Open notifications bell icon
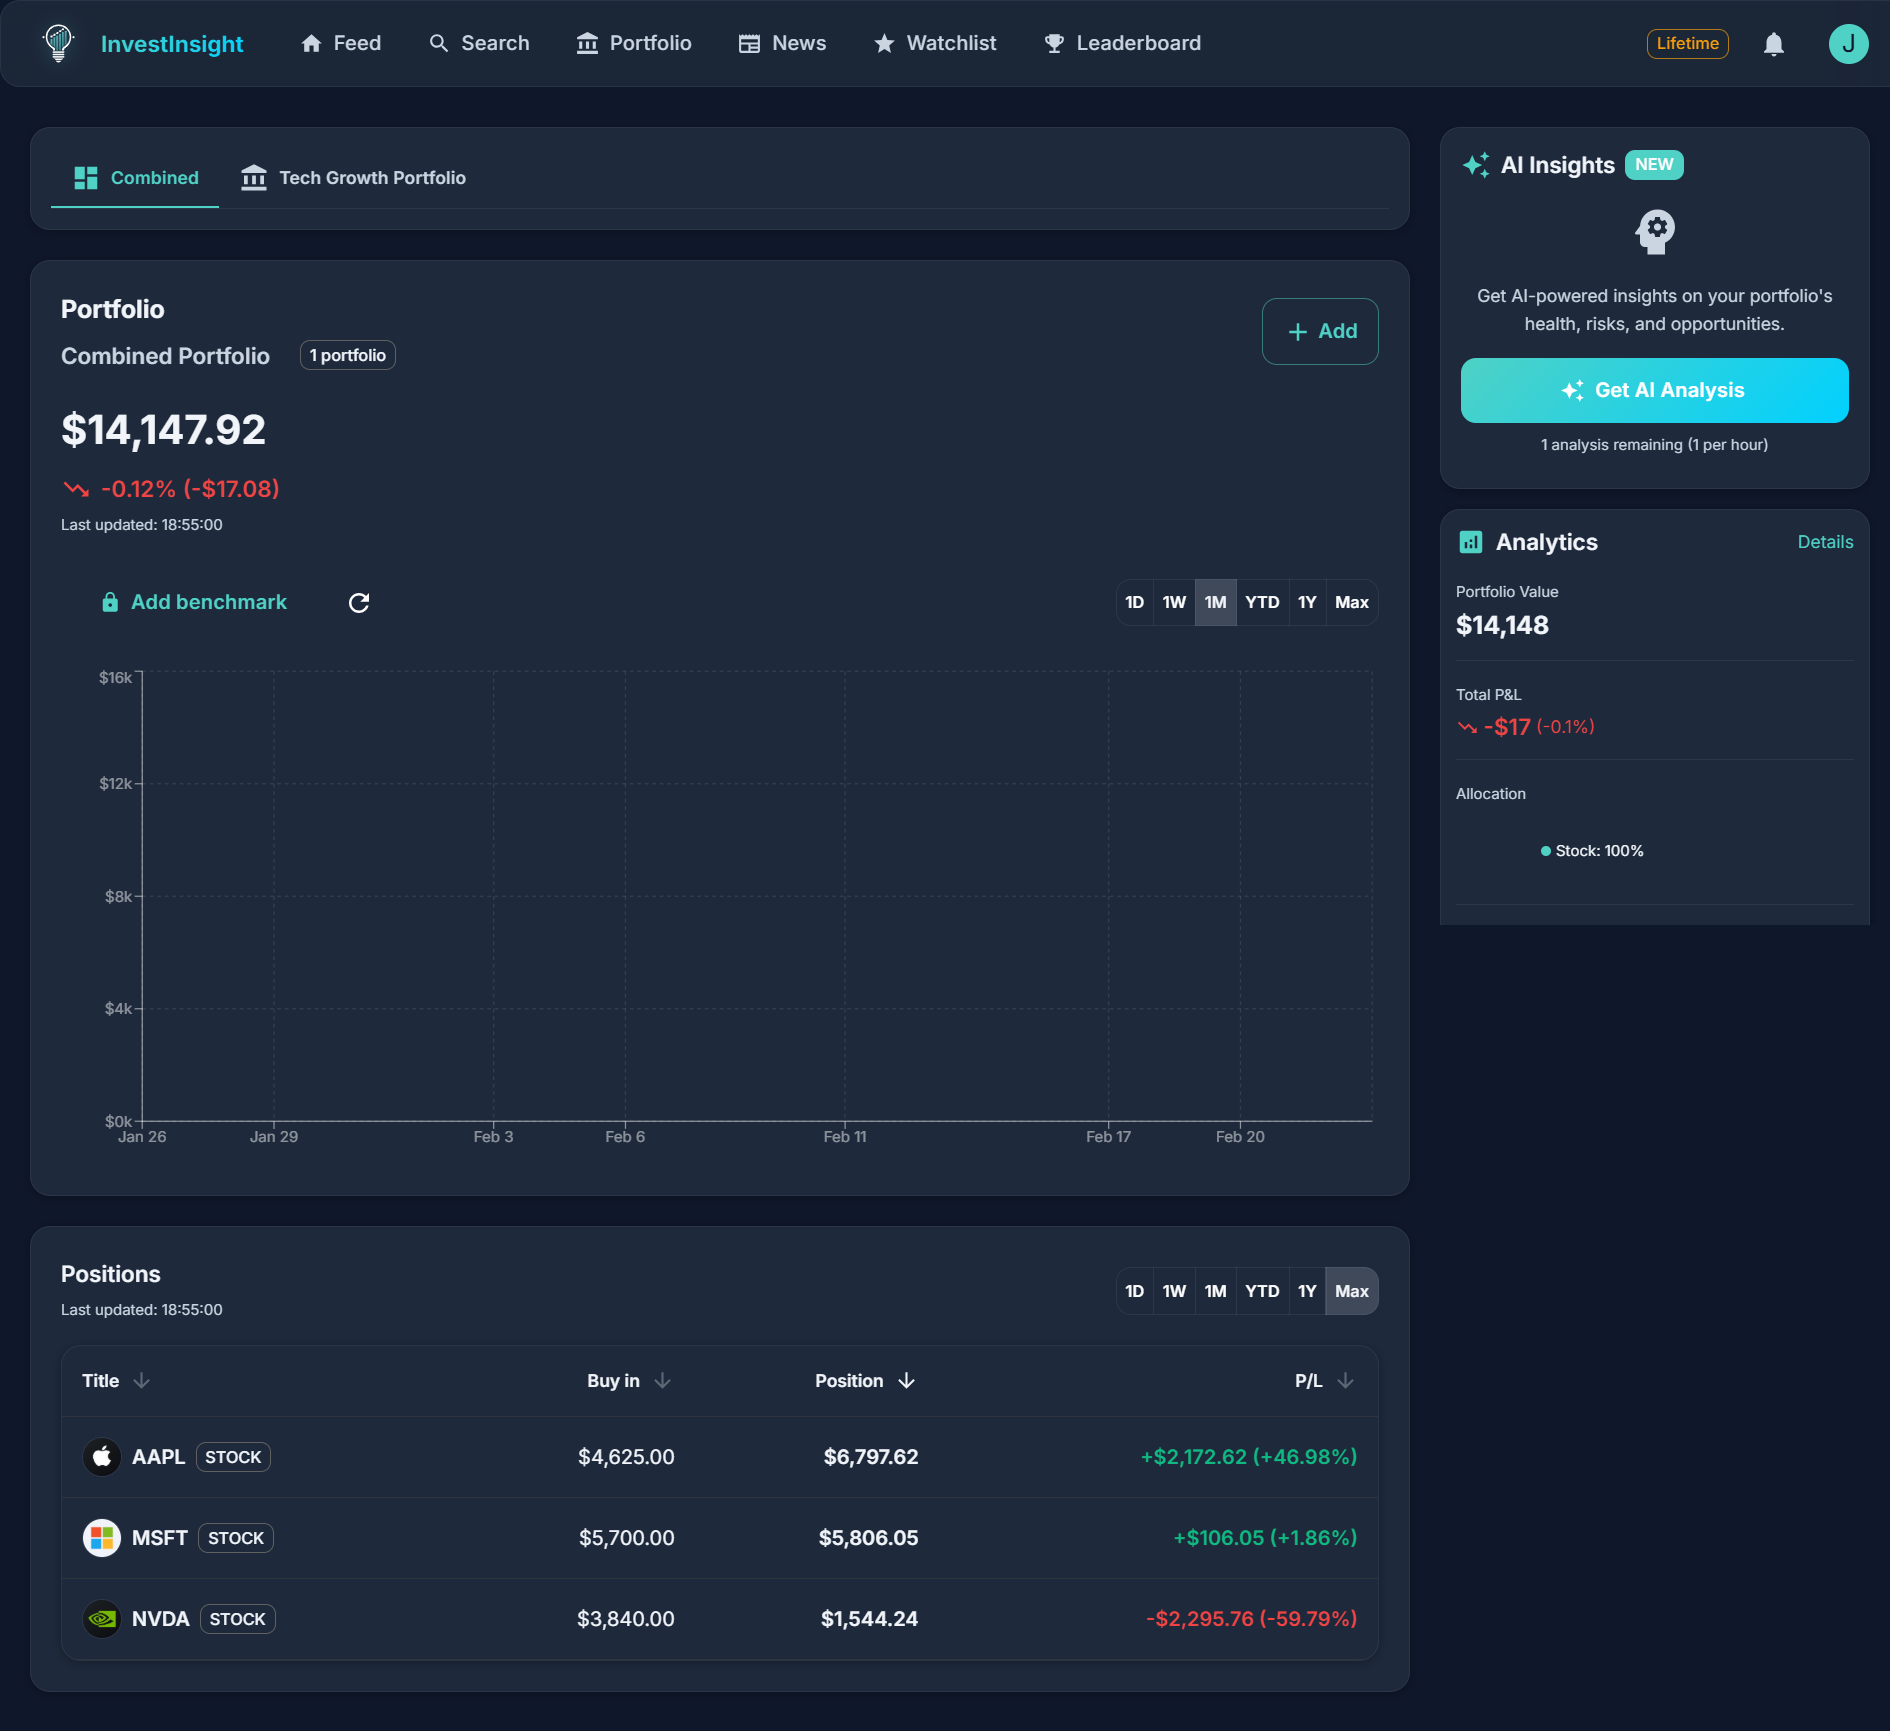The height and width of the screenshot is (1731, 1890). [x=1773, y=44]
